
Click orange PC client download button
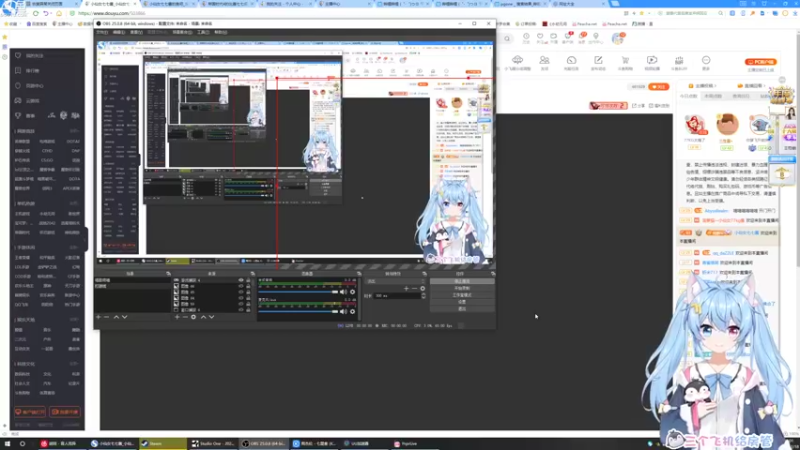pyautogui.click(x=761, y=62)
